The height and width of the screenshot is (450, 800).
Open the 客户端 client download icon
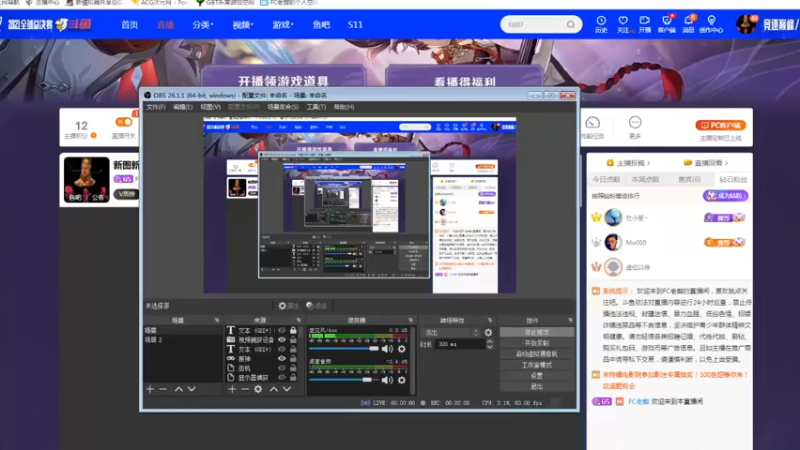666,24
